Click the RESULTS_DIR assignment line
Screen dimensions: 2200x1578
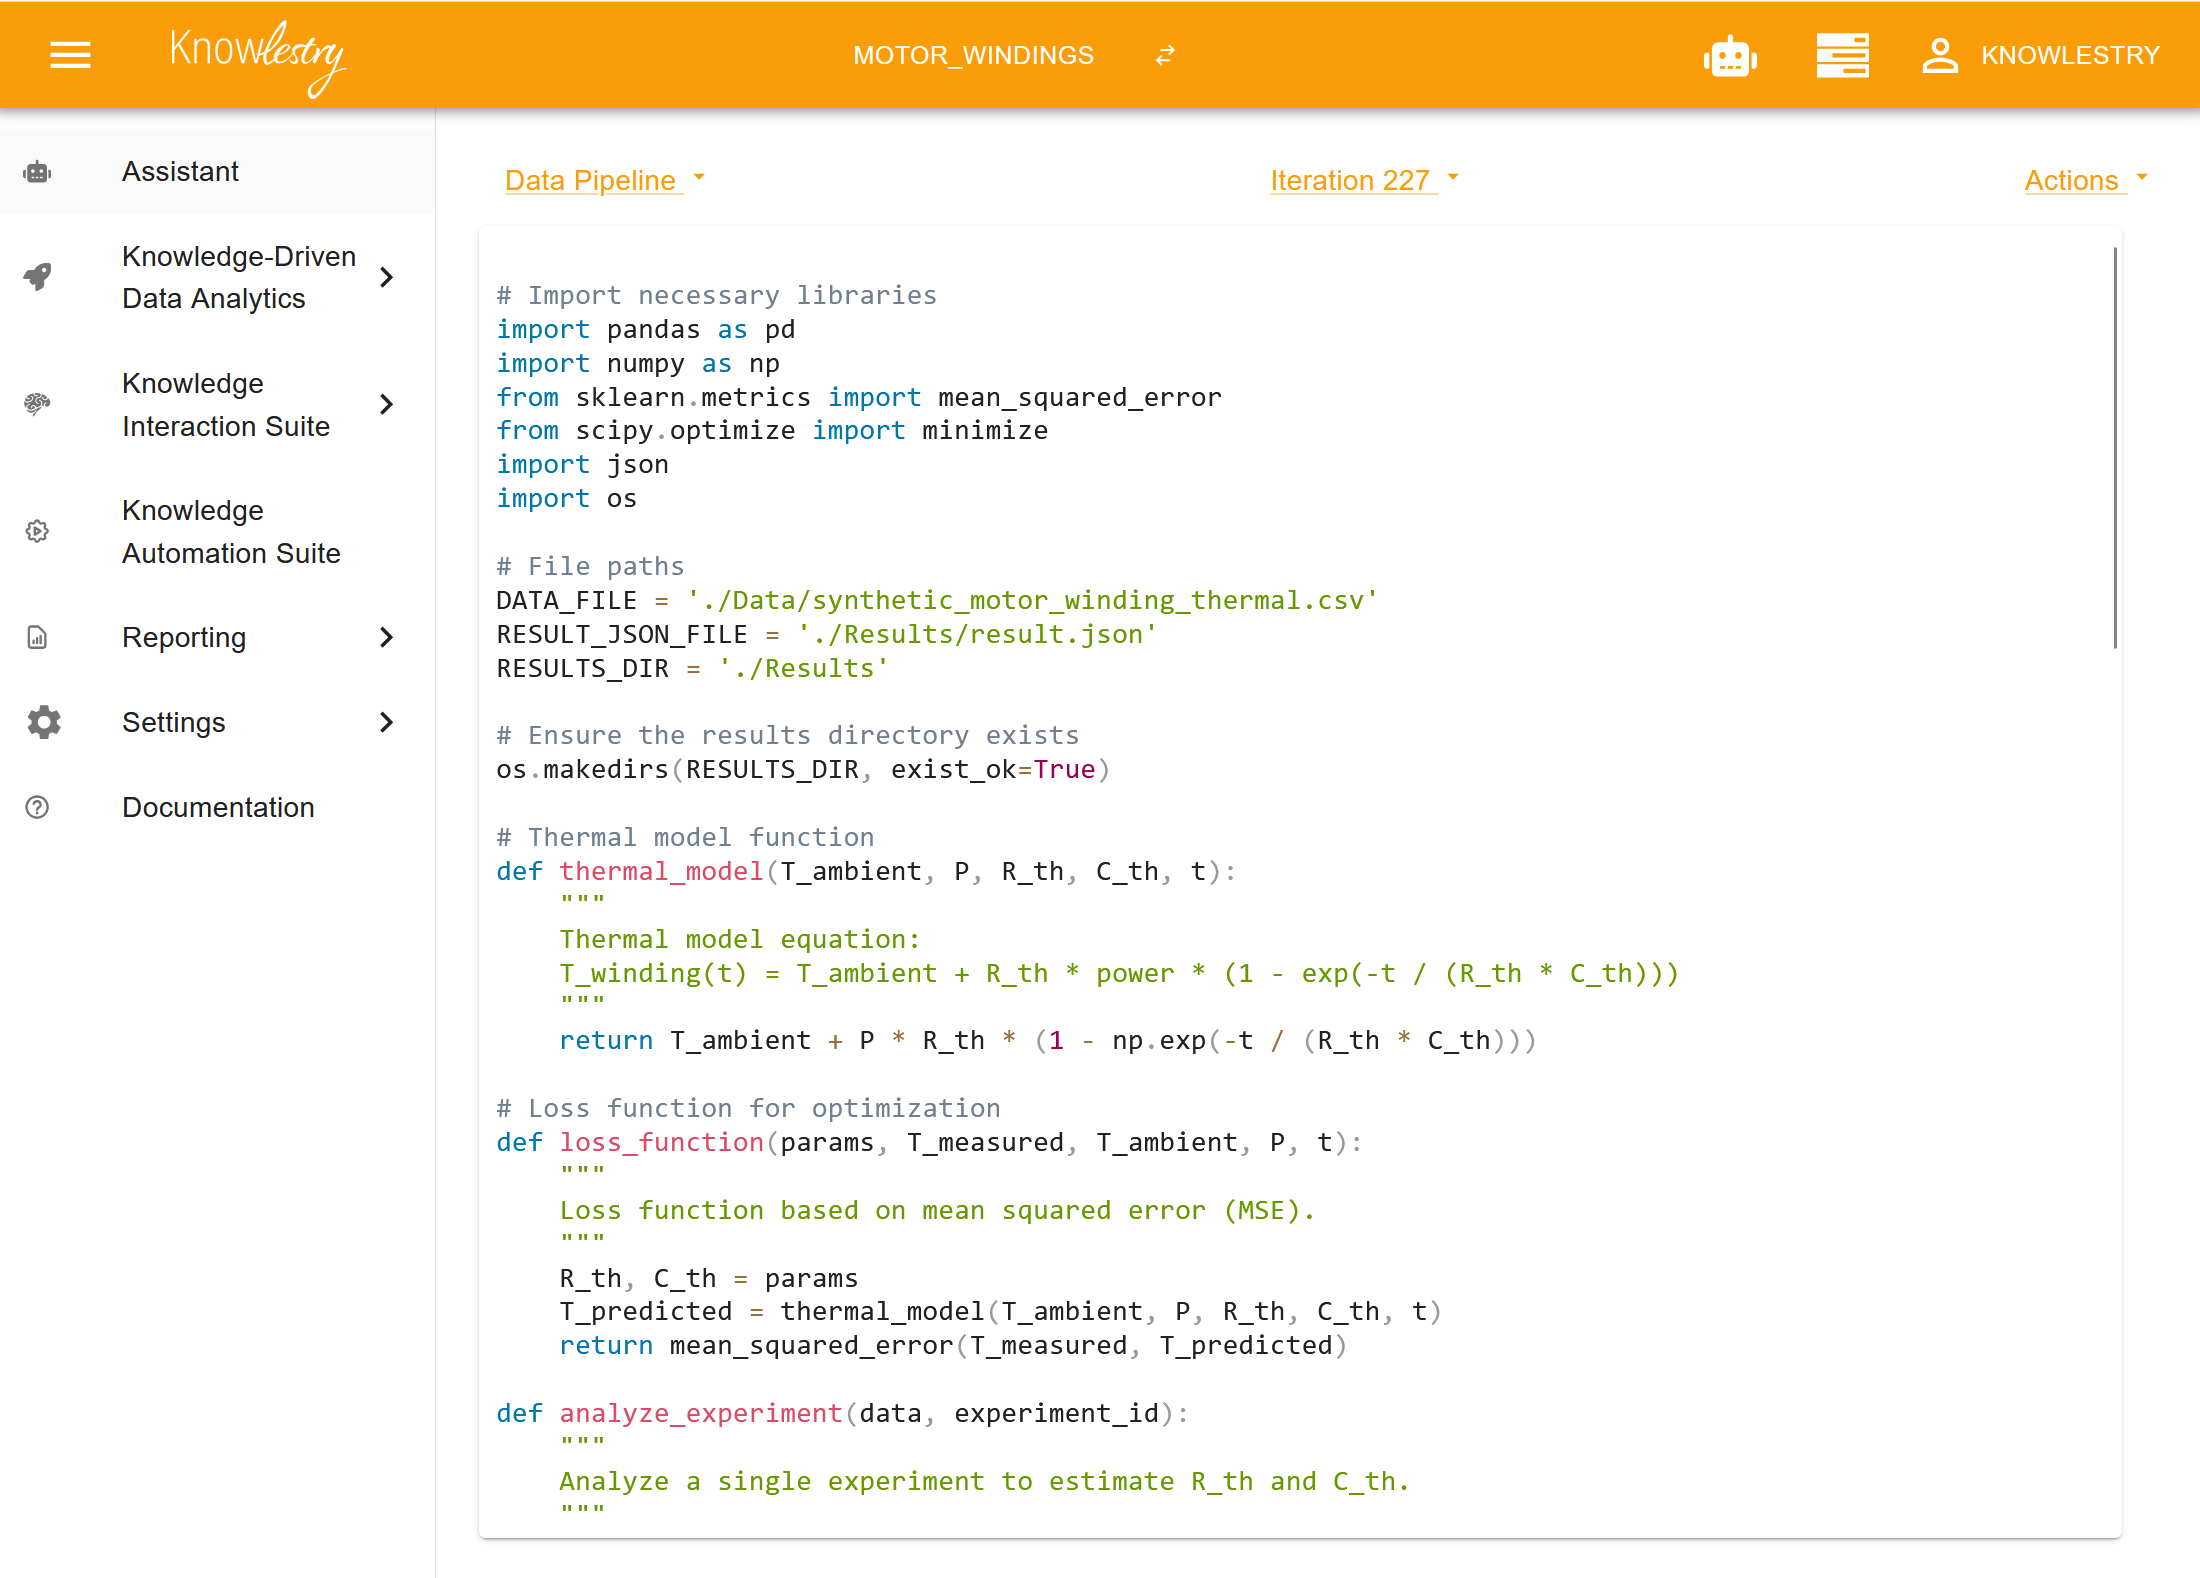coord(693,668)
